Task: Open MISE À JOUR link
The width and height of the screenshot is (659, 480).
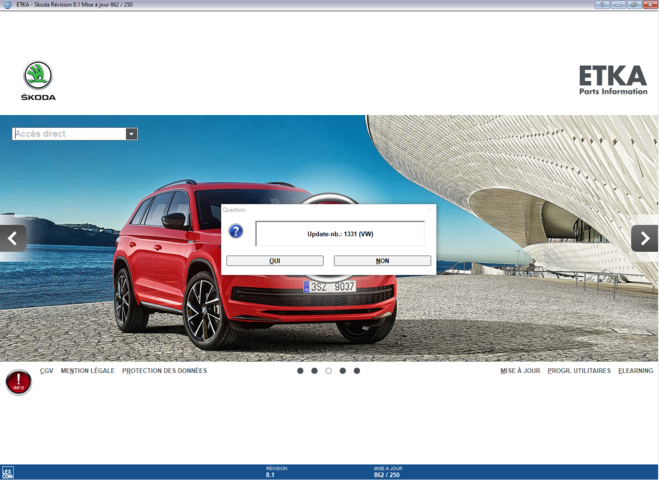Action: 520,371
